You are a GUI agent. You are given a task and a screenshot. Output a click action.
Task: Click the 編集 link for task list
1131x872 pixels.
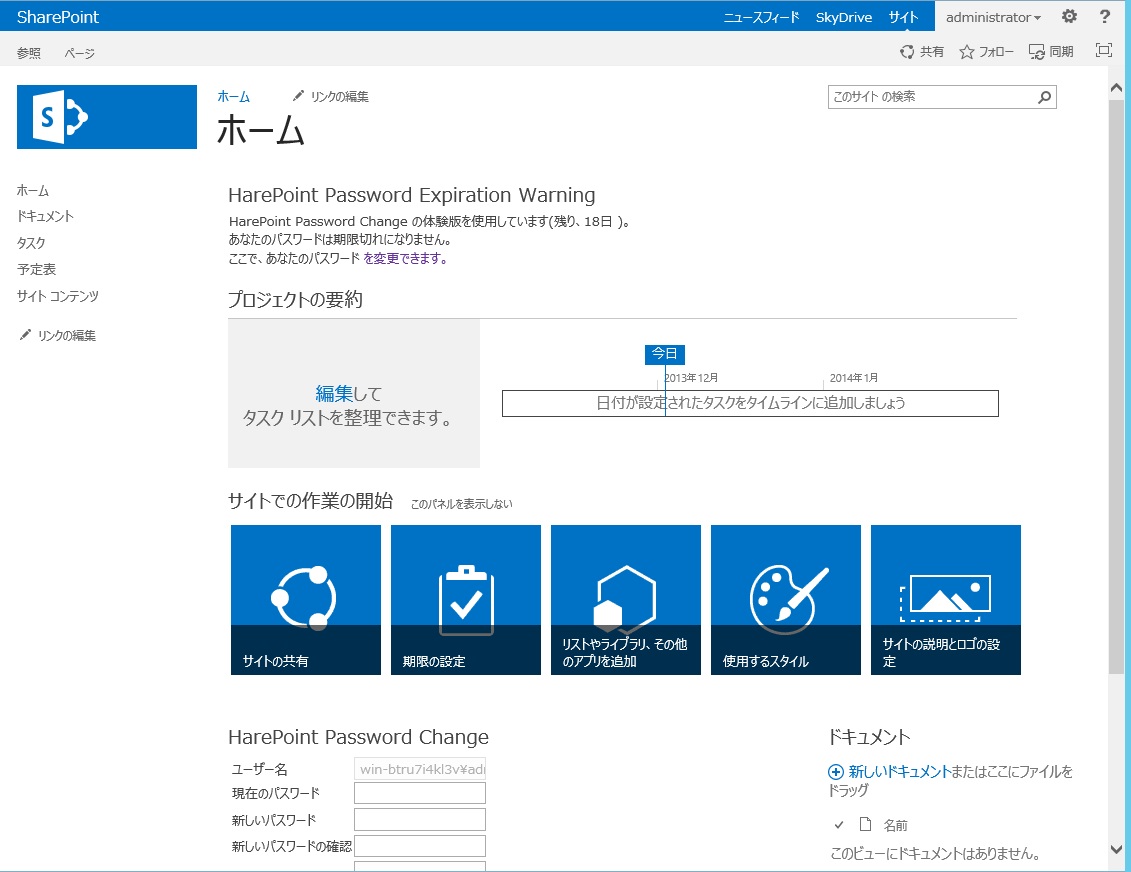pyautogui.click(x=334, y=393)
